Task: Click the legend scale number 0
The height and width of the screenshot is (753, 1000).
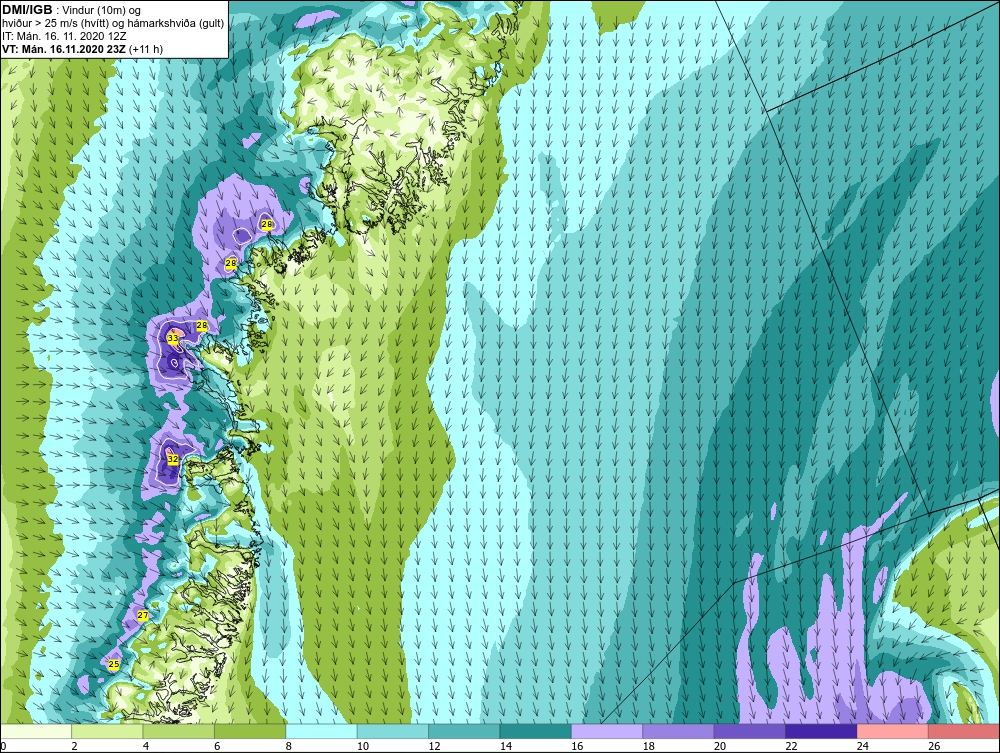Action: click(3, 746)
